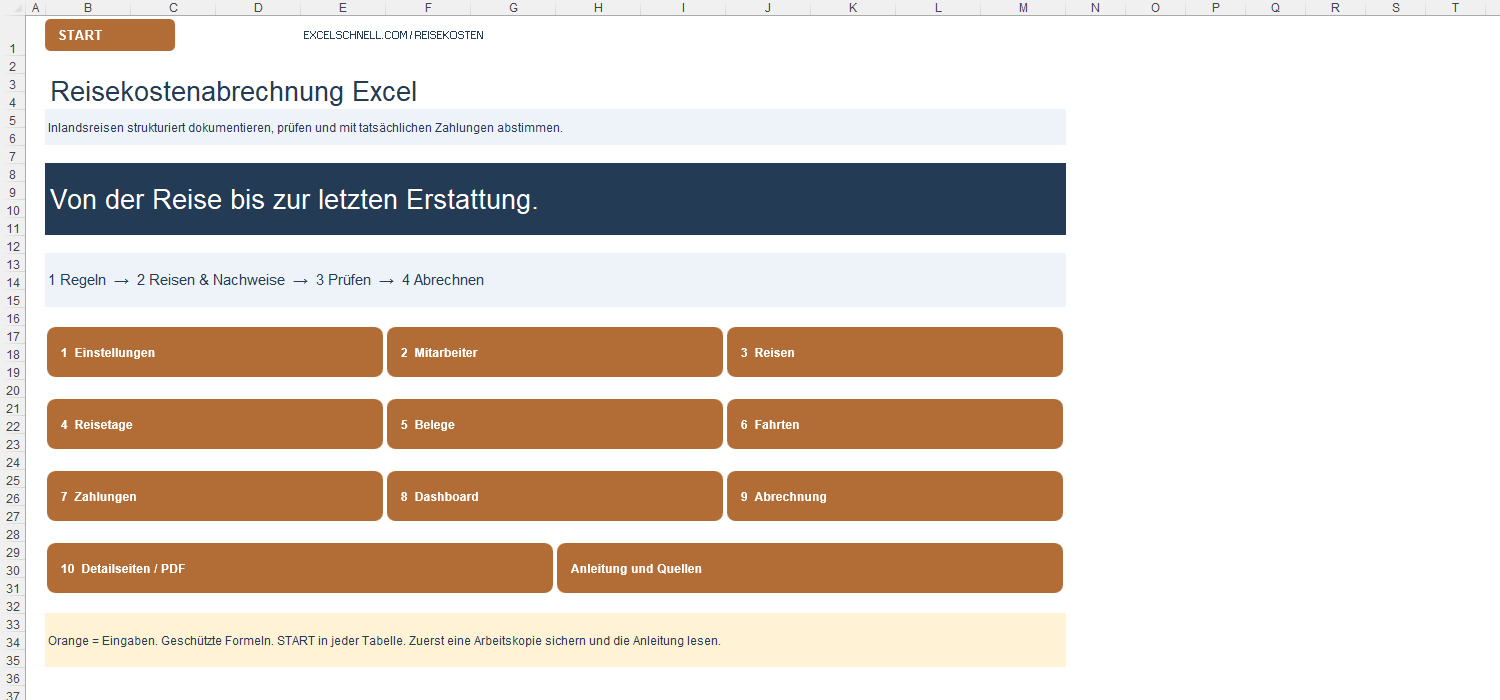
Task: Select row 24 header
Action: [13, 461]
